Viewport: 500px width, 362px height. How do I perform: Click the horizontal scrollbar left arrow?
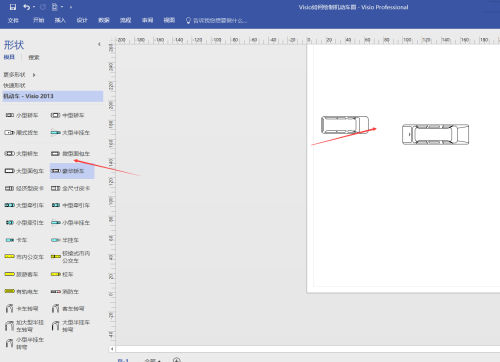pyautogui.click(x=112, y=349)
